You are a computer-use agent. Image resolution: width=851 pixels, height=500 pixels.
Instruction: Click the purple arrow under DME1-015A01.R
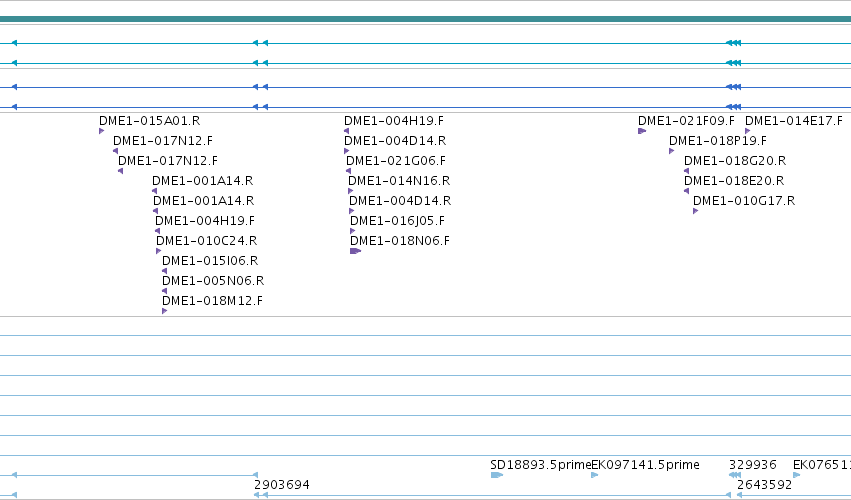101,131
